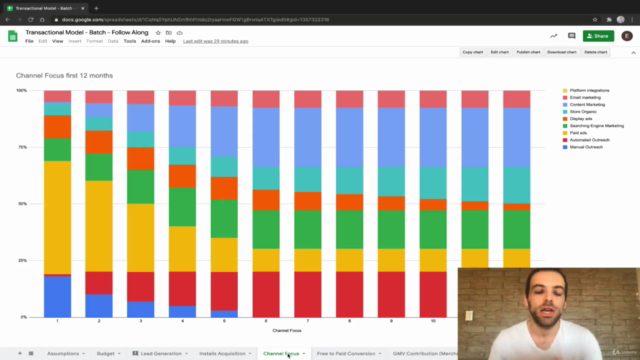This screenshot has height=360, width=640.
Task: Open the comments history icon
Action: (x=571, y=36)
